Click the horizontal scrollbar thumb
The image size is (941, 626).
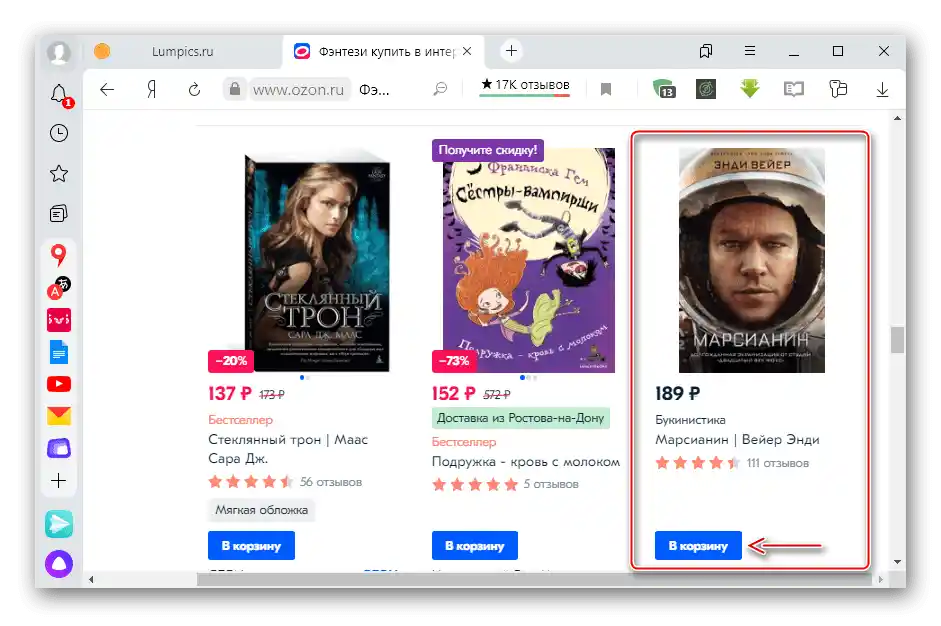tap(534, 579)
